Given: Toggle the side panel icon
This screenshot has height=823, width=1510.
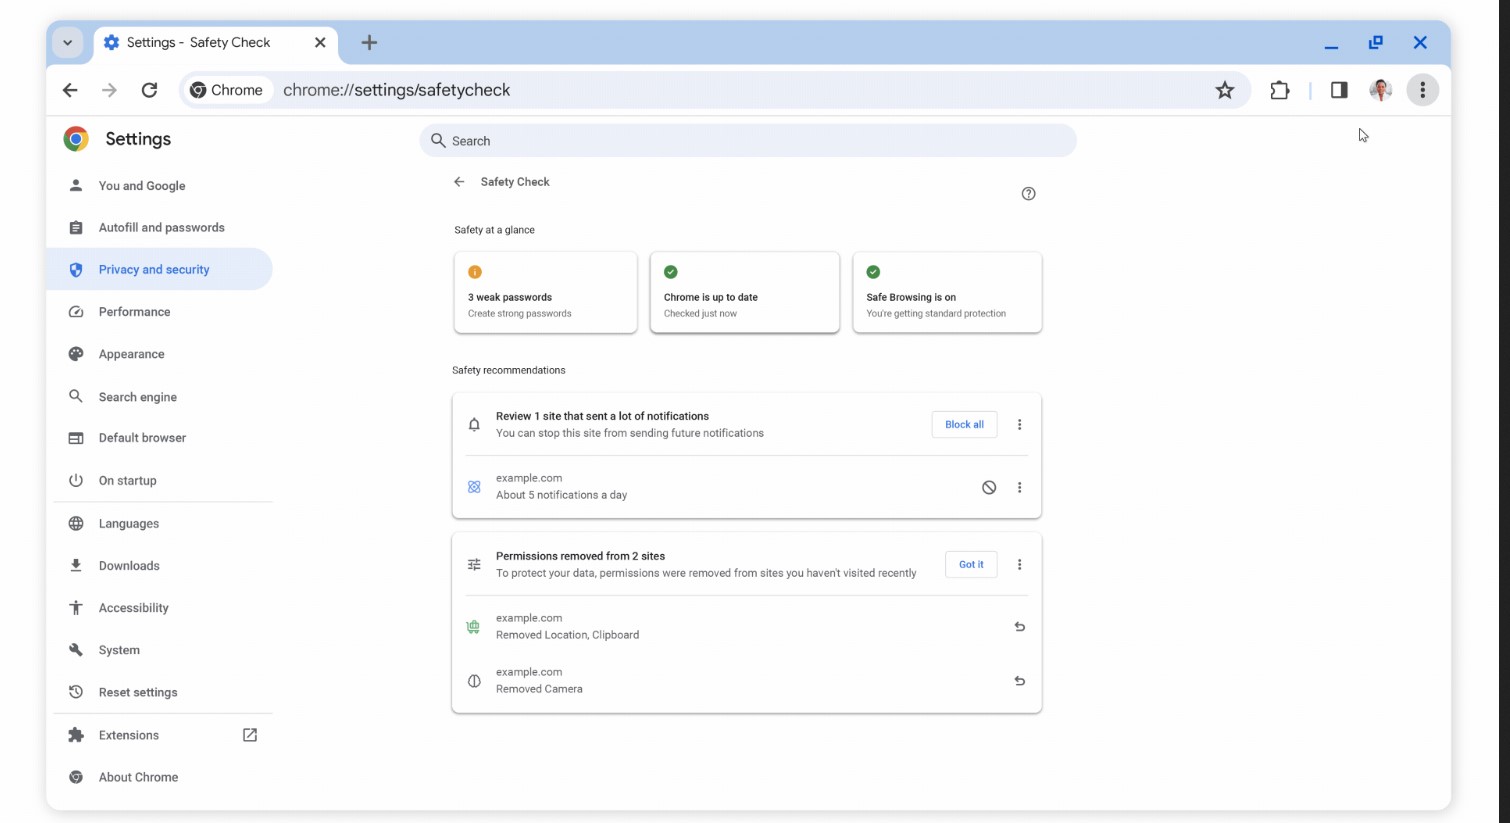Looking at the screenshot, I should point(1339,90).
